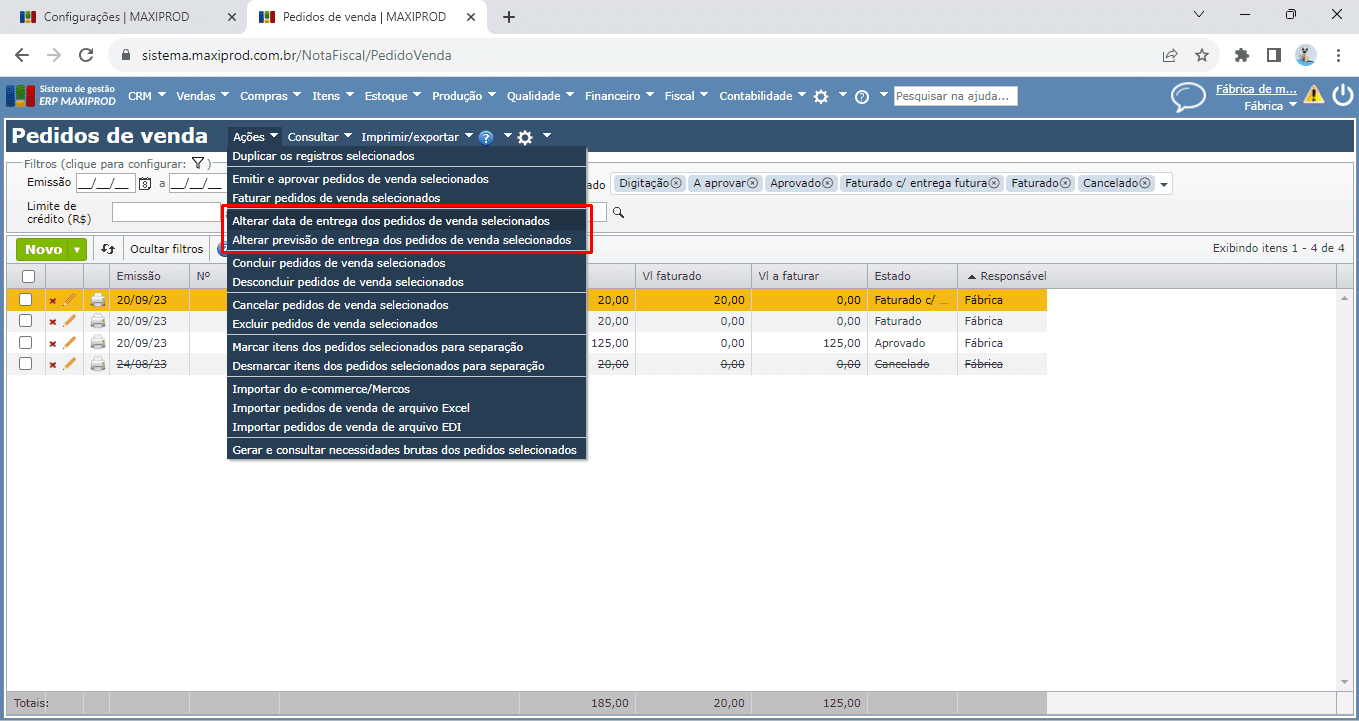Click the filter funnel configuration icon
1359x721 pixels.
(x=198, y=163)
